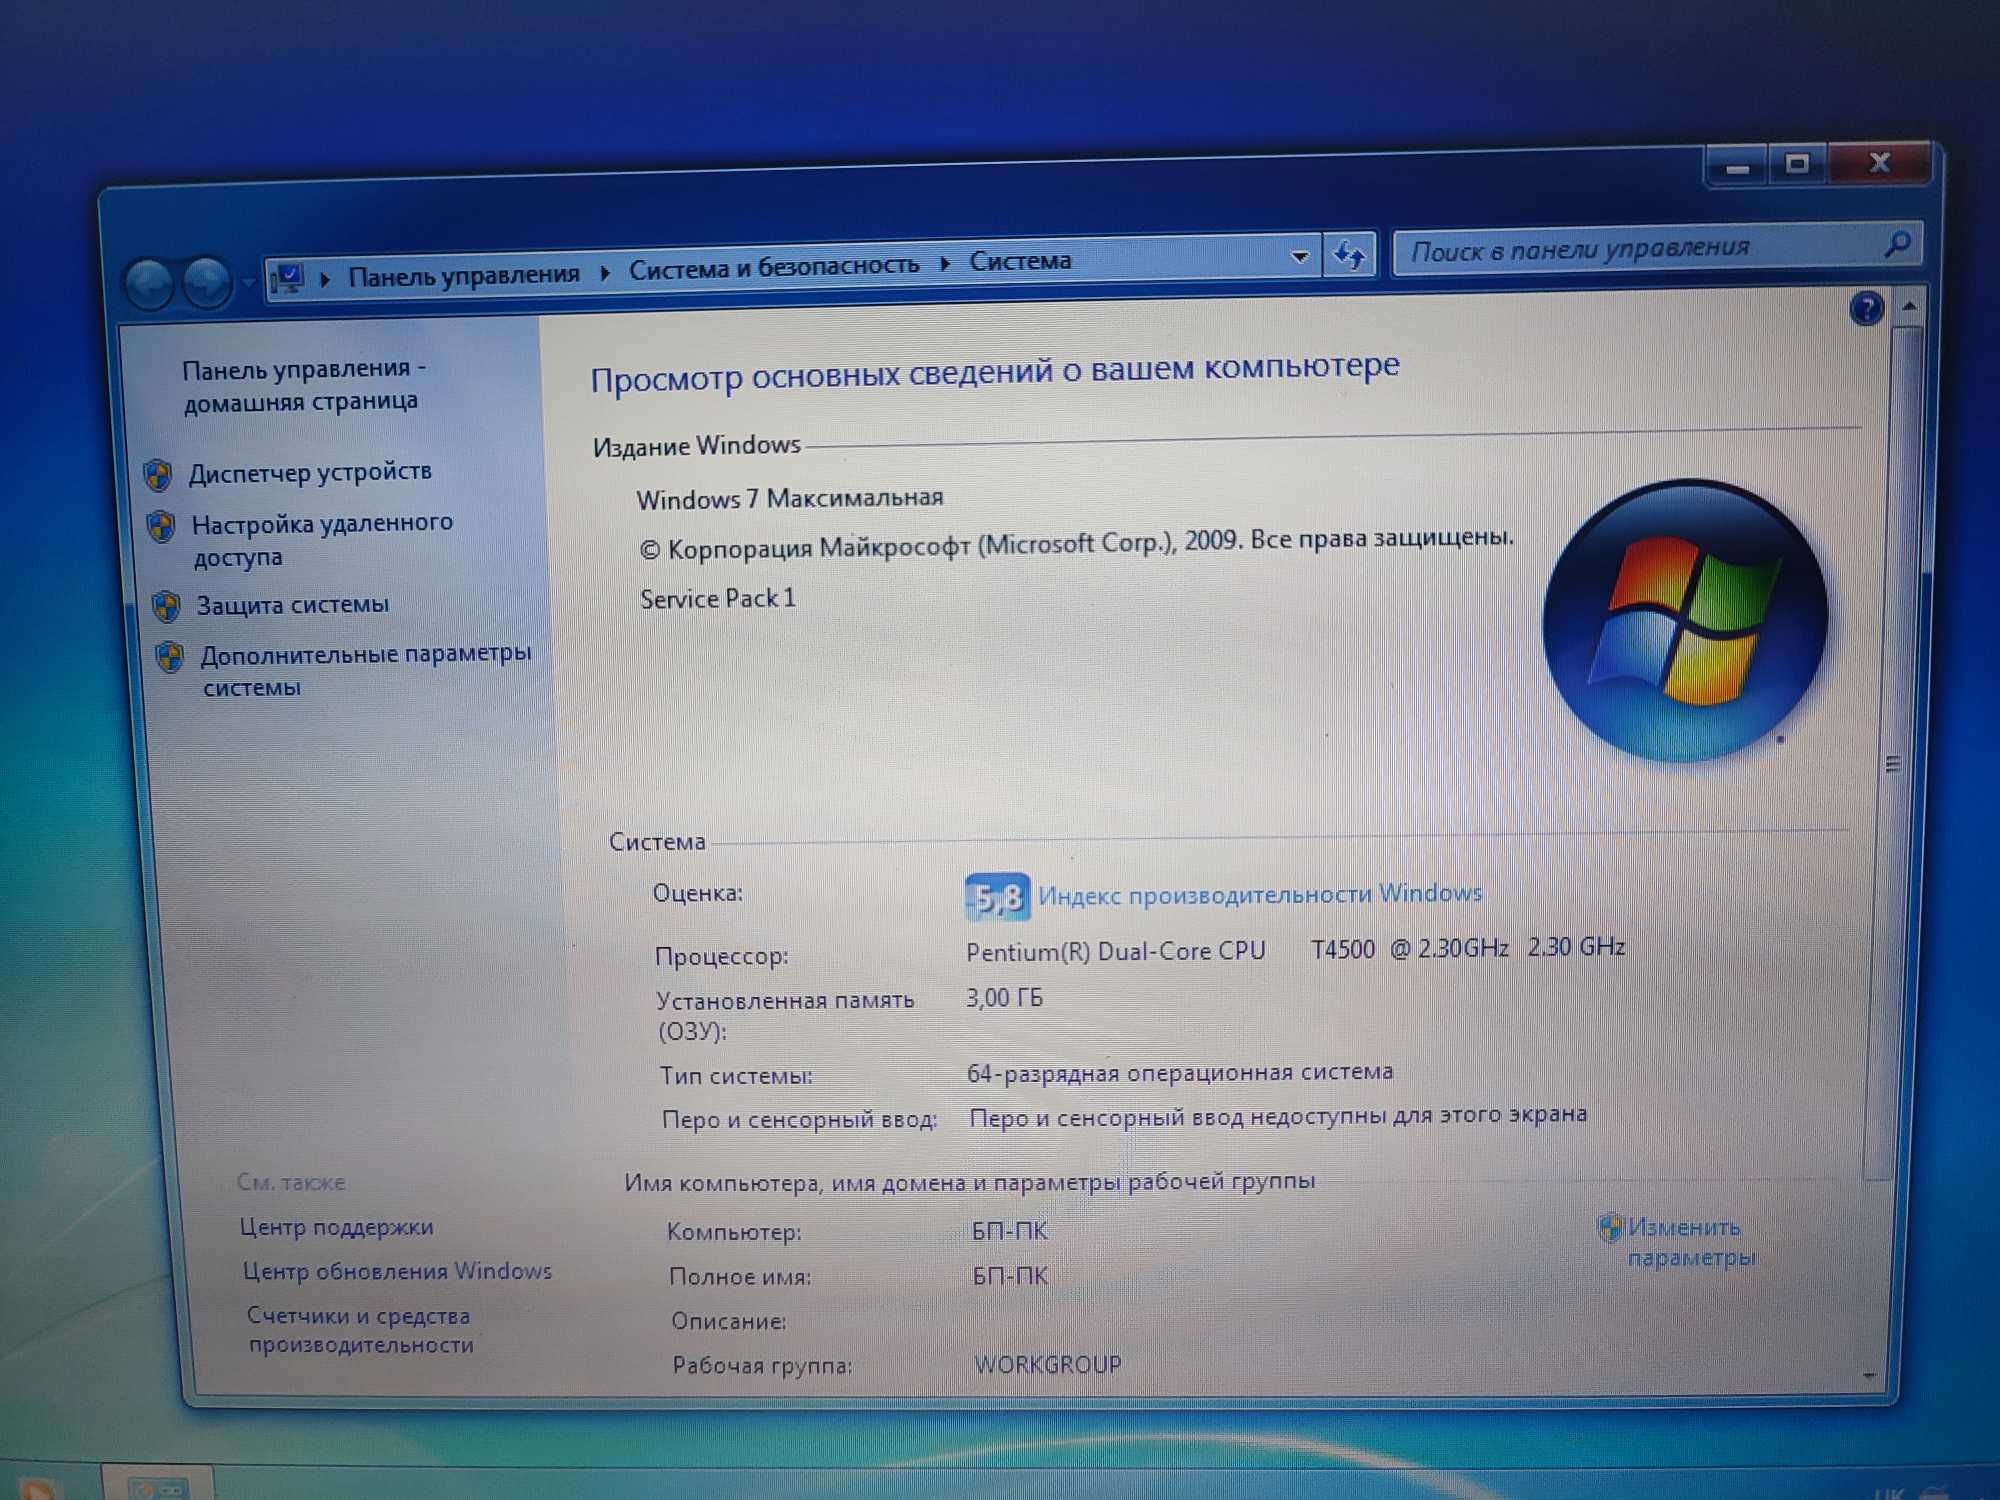Image resolution: width=2000 pixels, height=1500 pixels.
Task: Select the "Pentium(R) Dual-Core CPU" processor text
Action: 1116,951
